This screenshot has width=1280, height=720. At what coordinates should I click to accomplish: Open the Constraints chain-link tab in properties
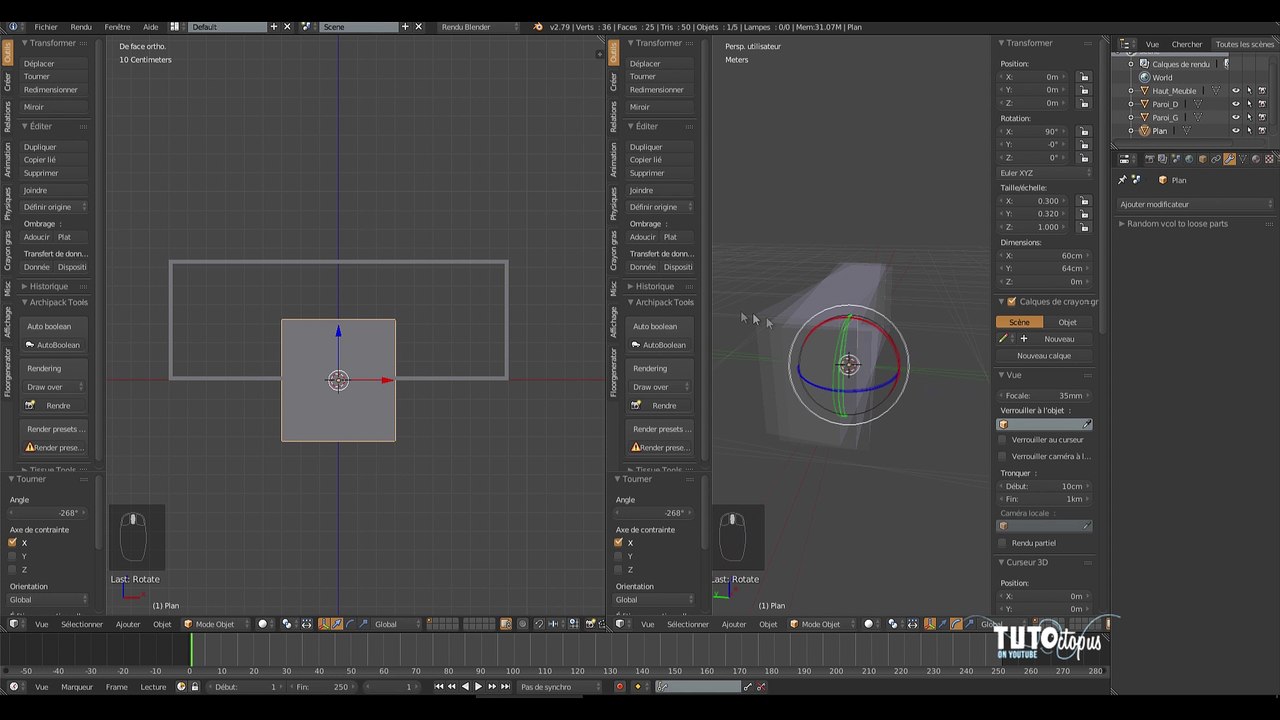[1216, 159]
